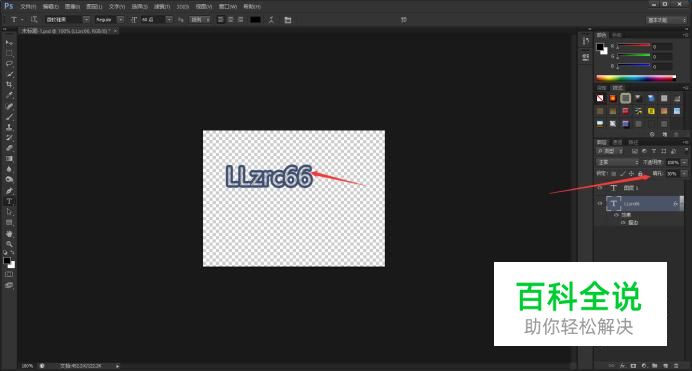
Task: Switch to the Channels (通道) tab
Action: (x=617, y=142)
